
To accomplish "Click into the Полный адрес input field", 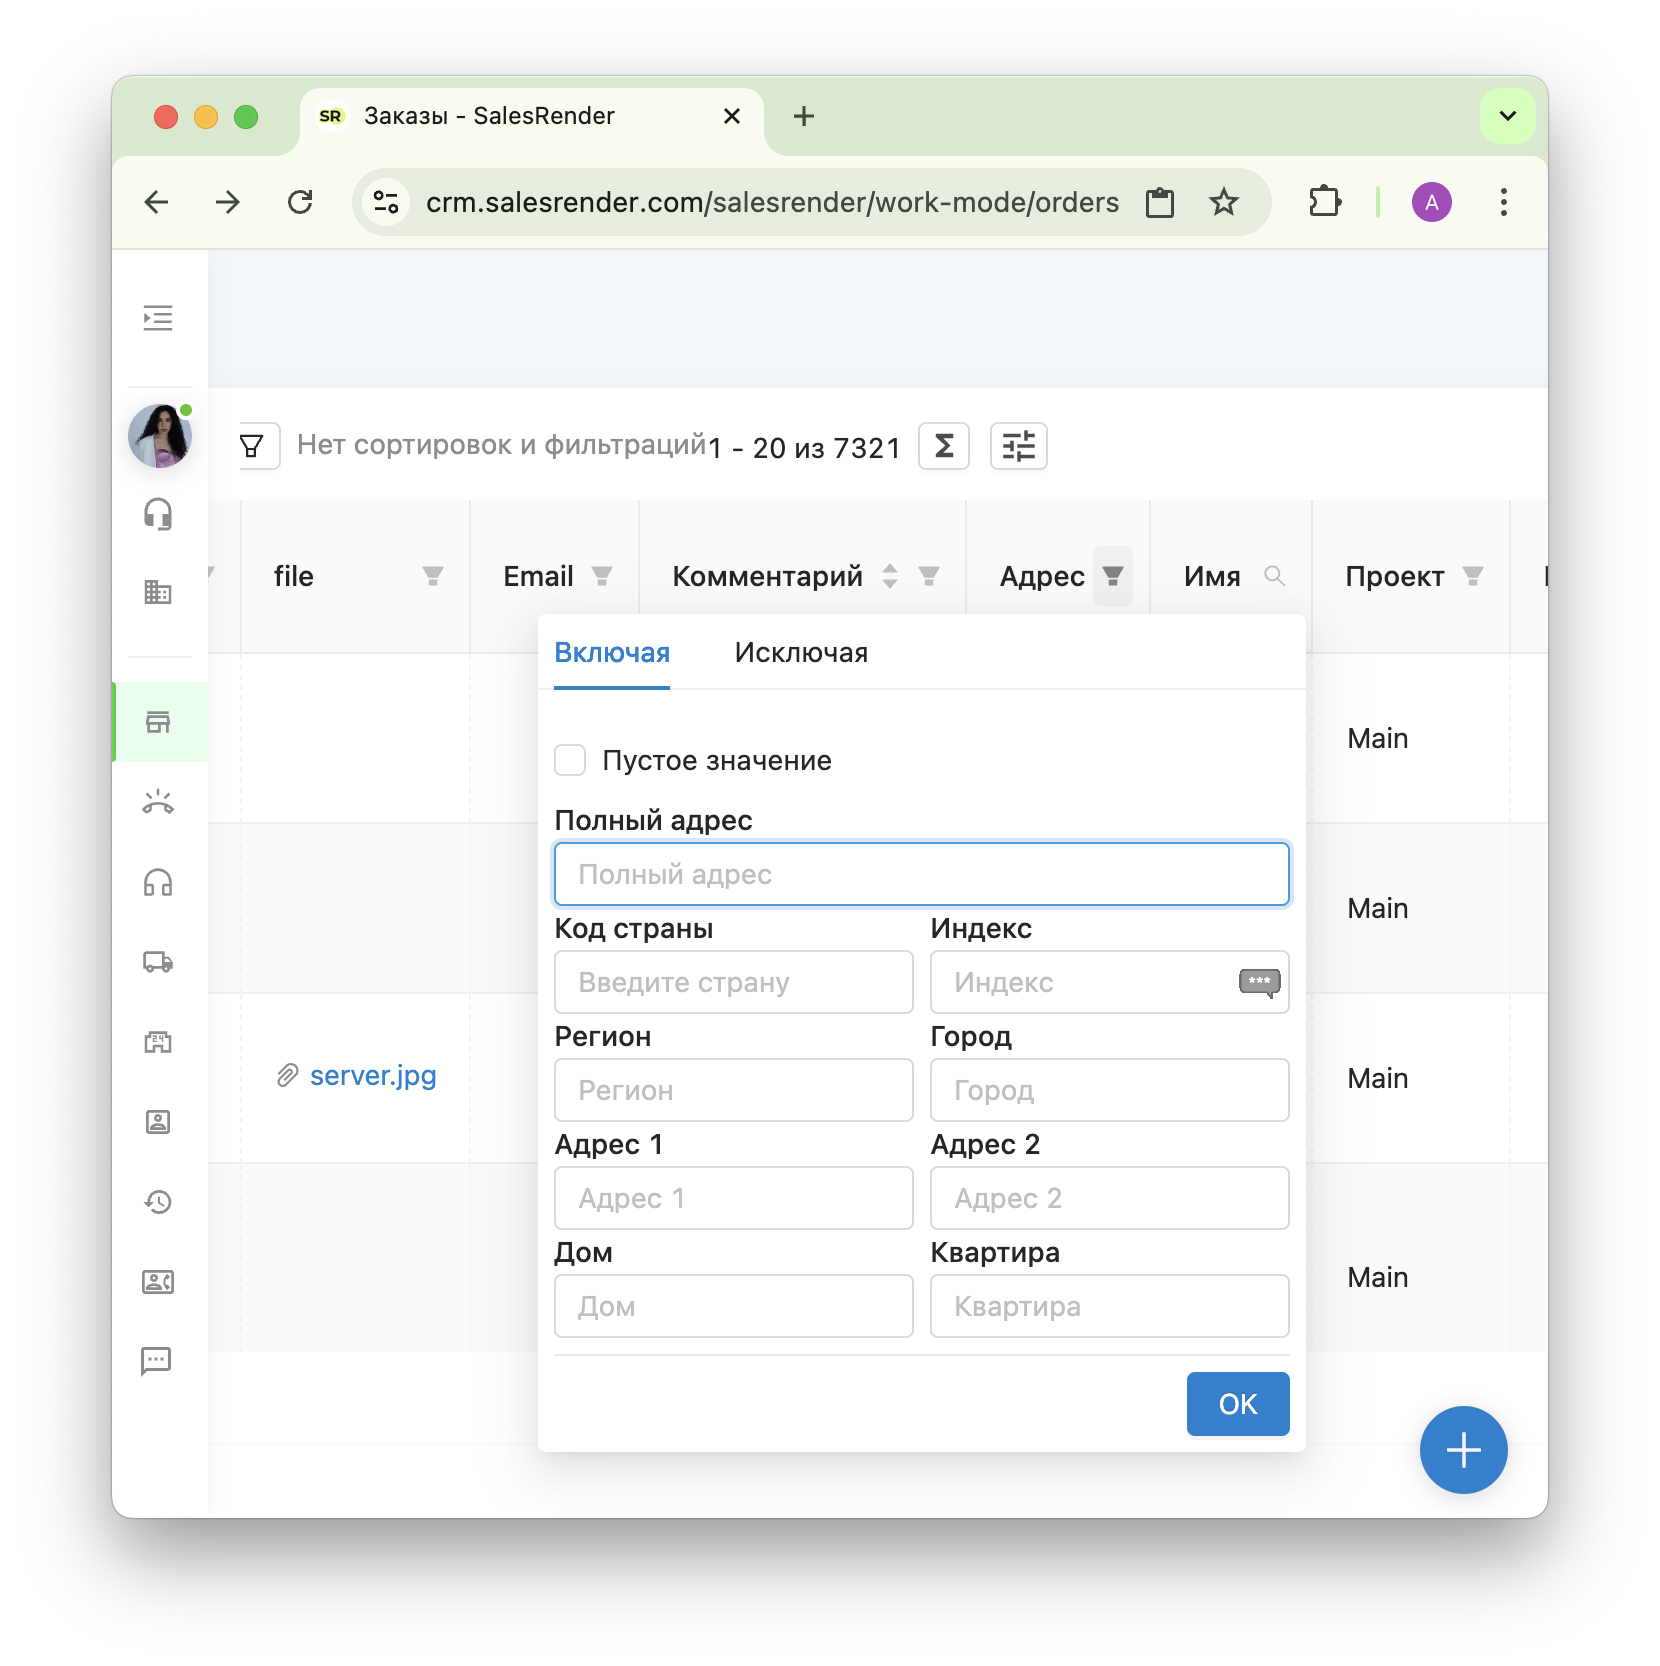I will coord(921,874).
